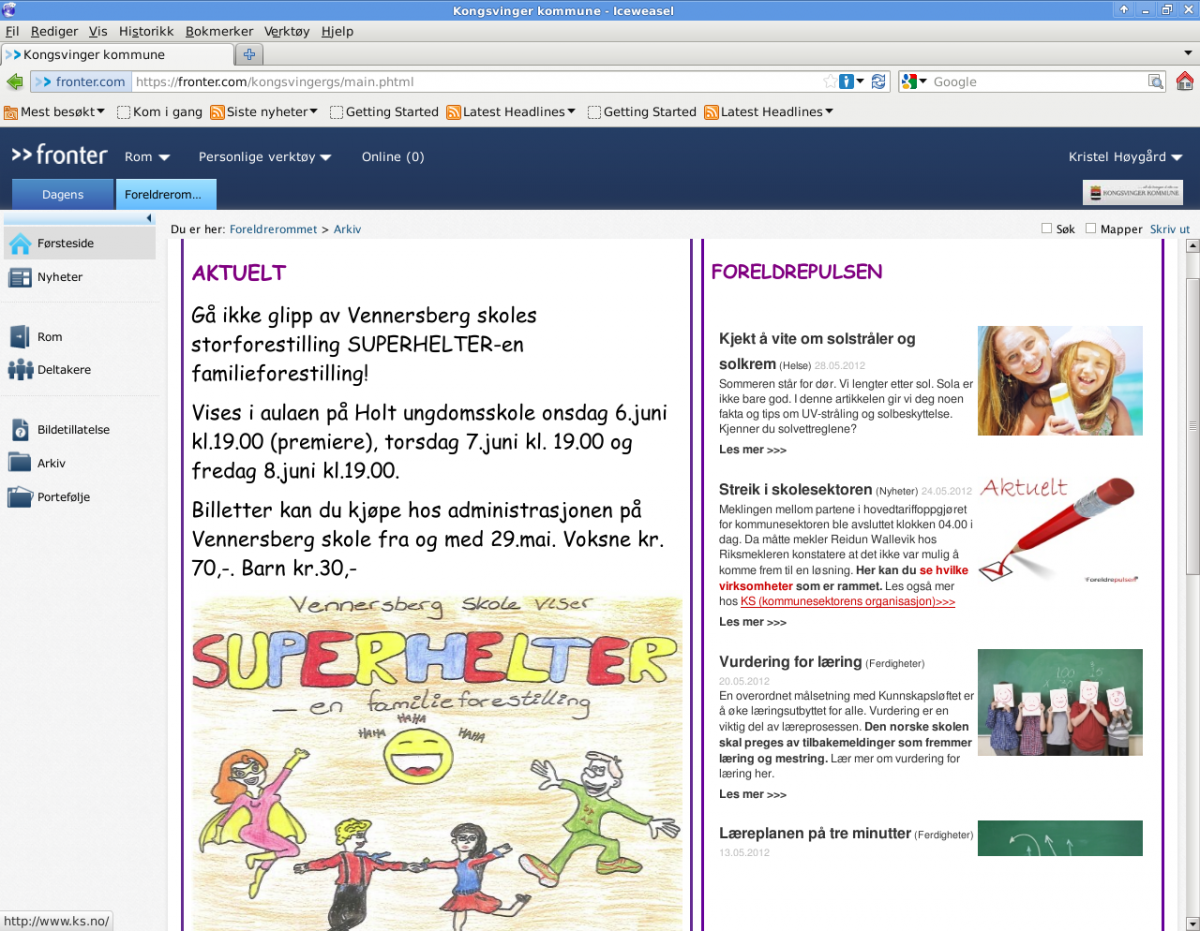1200x931 pixels.
Task: Open the Personlige verktøy dropdown
Action: click(x=264, y=157)
